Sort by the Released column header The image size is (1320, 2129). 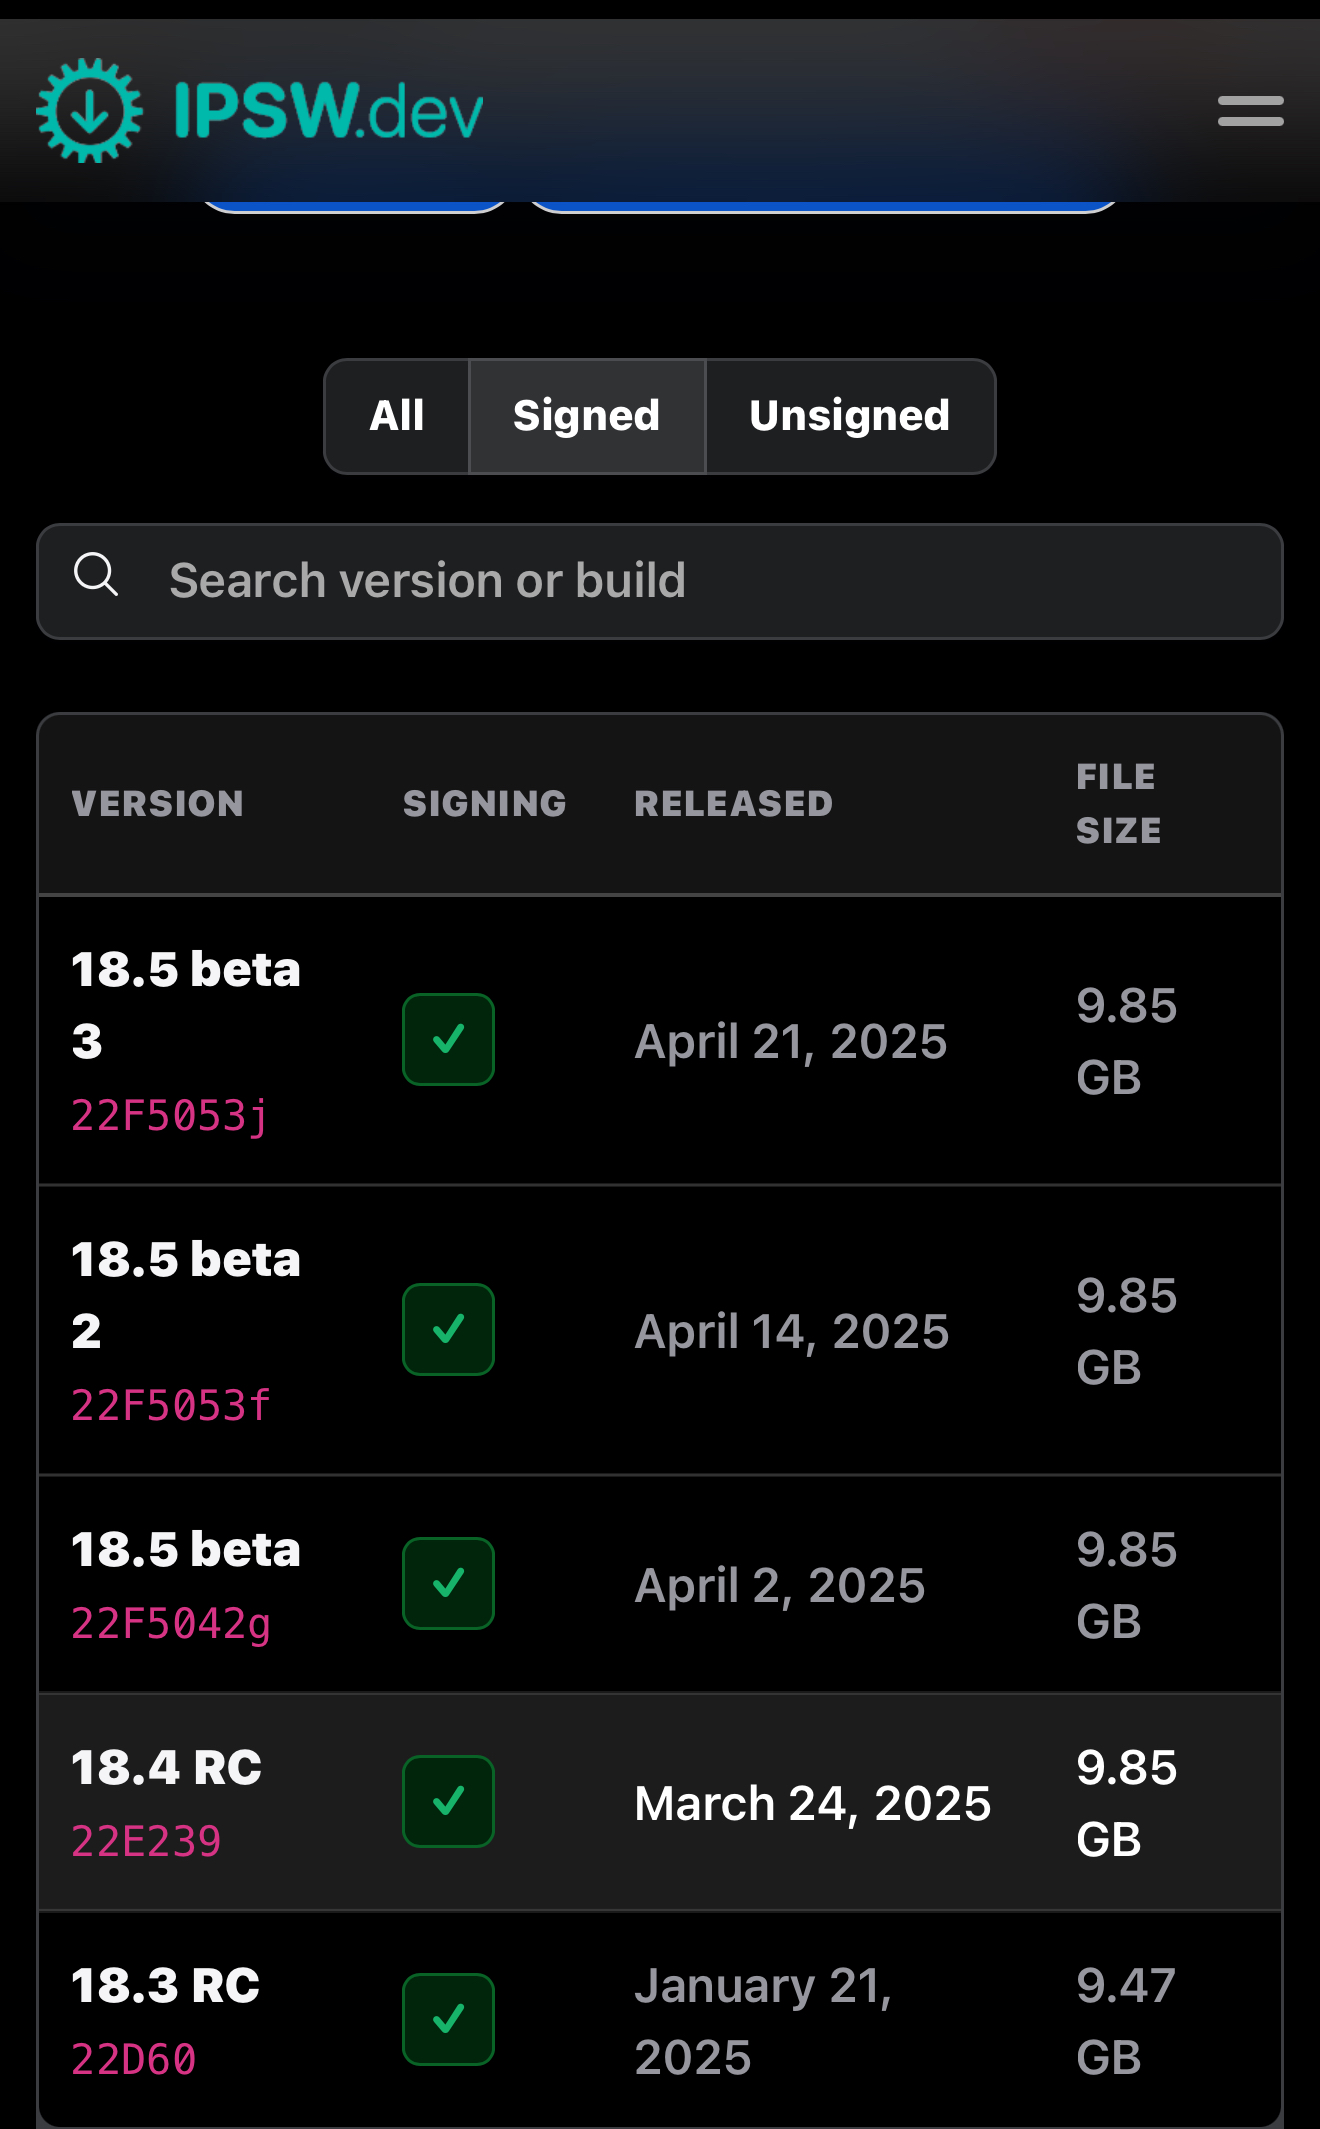[x=734, y=803]
